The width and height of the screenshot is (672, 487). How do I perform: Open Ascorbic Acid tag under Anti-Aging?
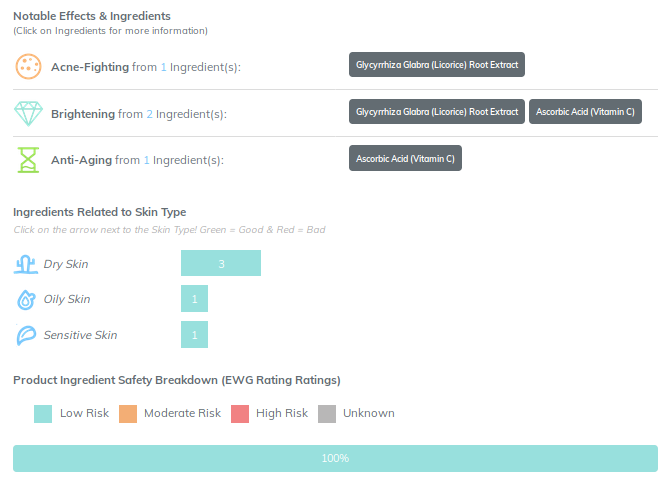click(405, 158)
